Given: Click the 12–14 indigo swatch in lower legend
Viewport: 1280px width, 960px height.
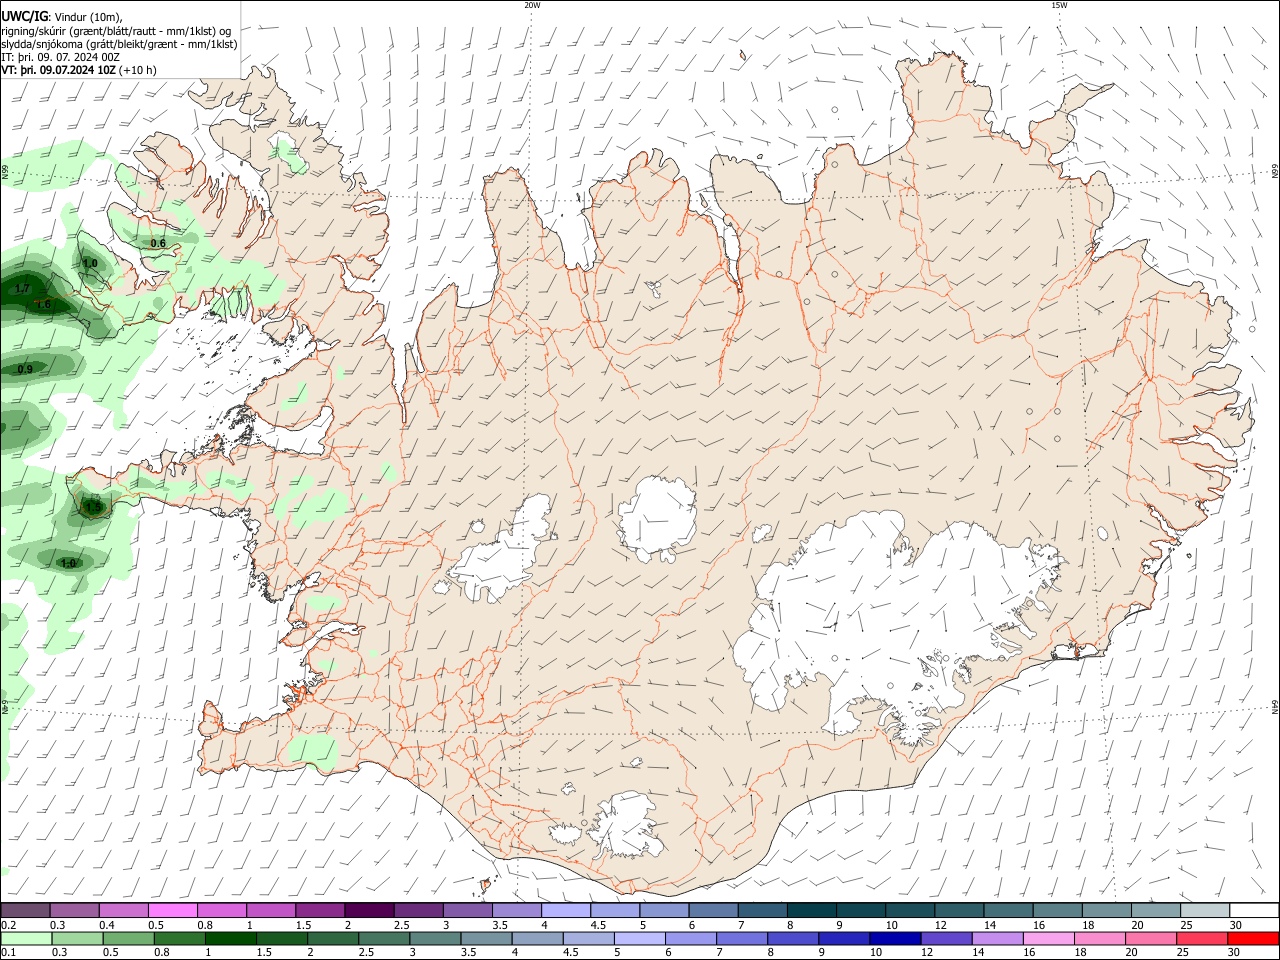Looking at the screenshot, I should (x=945, y=938).
